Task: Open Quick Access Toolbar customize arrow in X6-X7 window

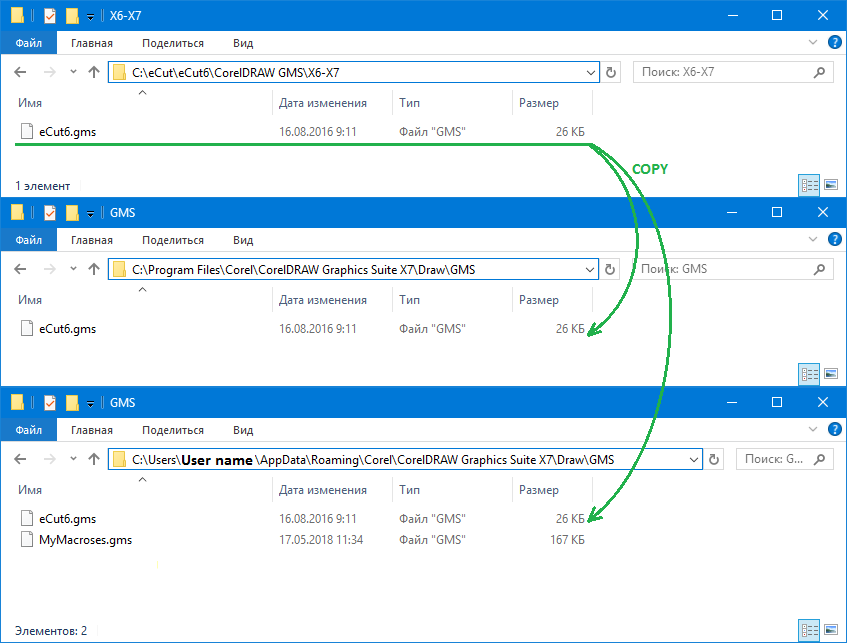Action: [90, 17]
